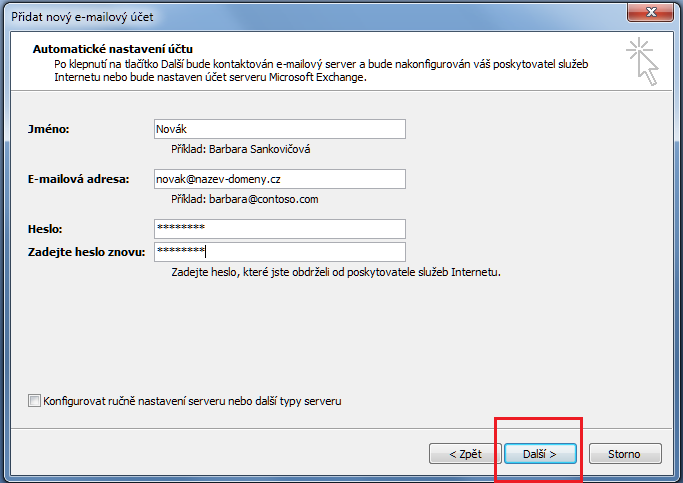Enable Konfigurovat ručně nastavení serveru checkbox
The height and width of the screenshot is (483, 683).
point(35,401)
